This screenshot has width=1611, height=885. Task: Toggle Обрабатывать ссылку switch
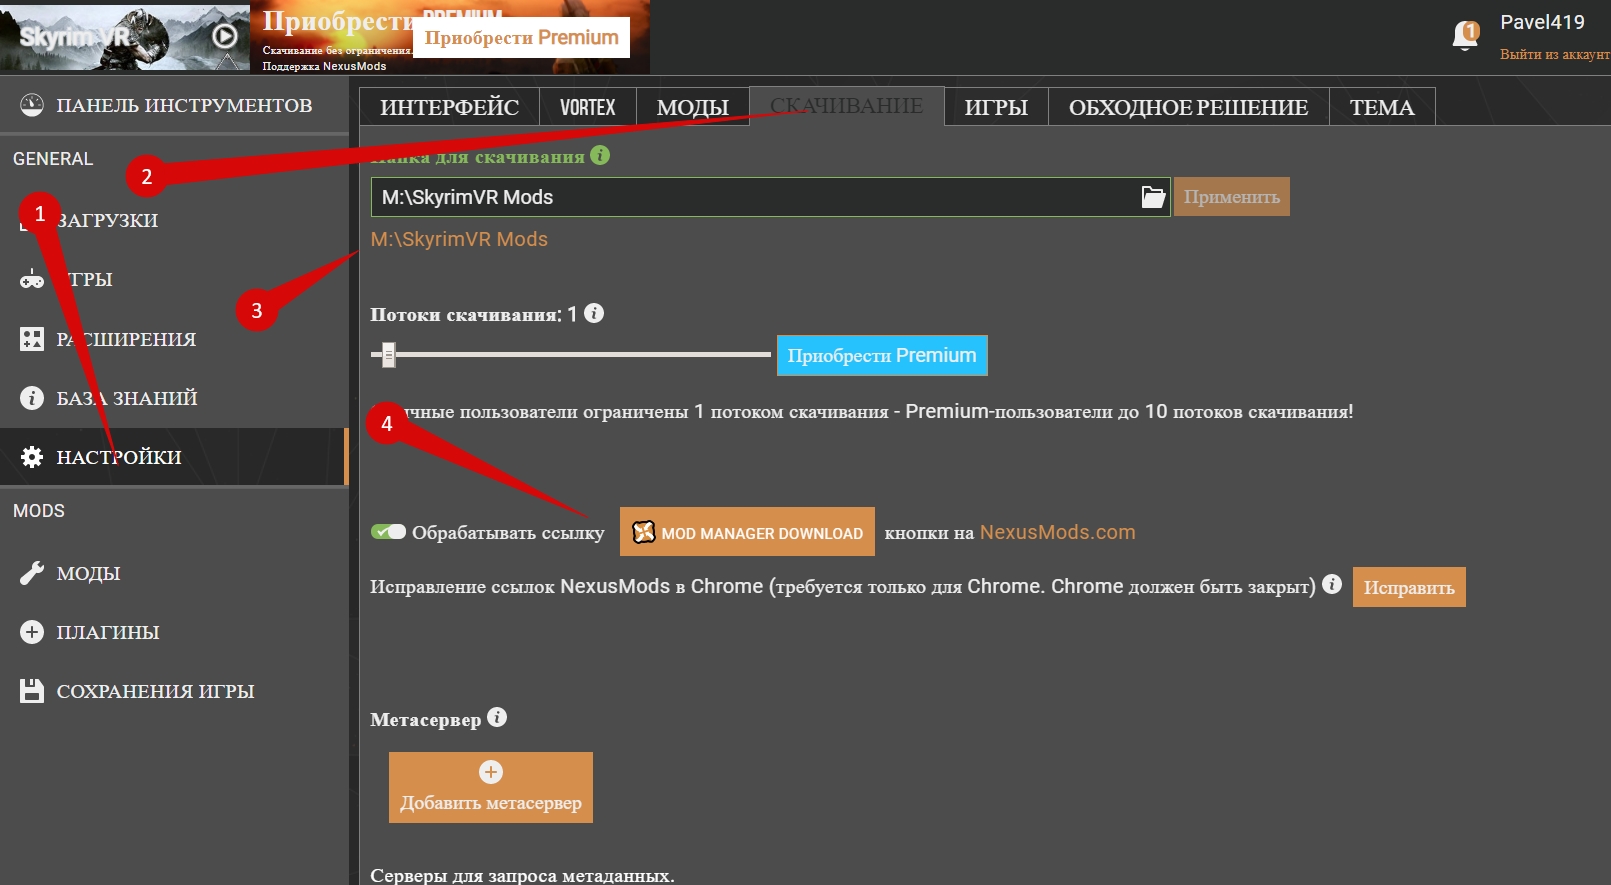pyautogui.click(x=388, y=532)
